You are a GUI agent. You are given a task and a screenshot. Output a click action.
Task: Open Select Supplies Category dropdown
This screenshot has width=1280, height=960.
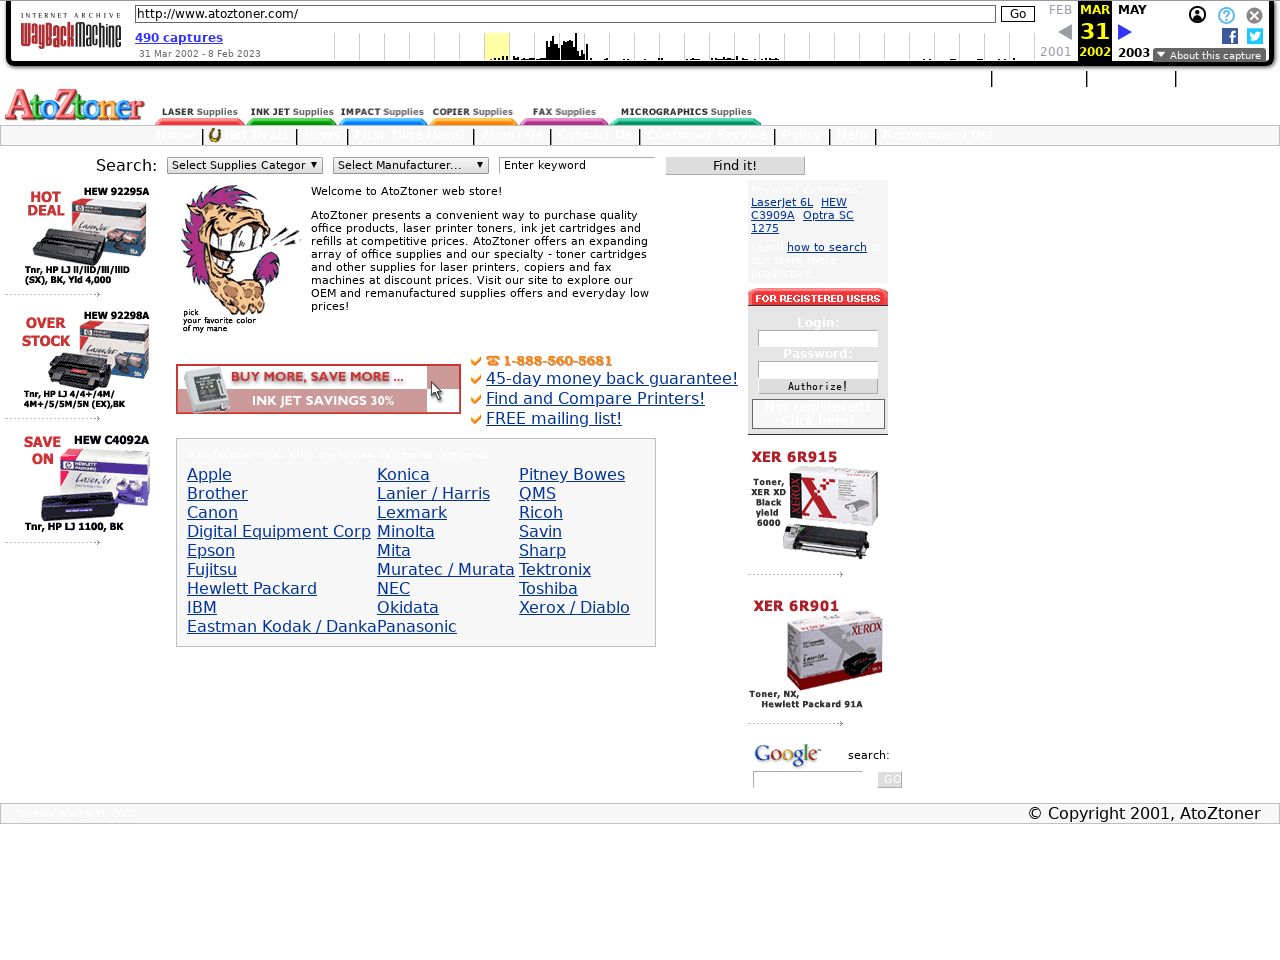click(245, 165)
